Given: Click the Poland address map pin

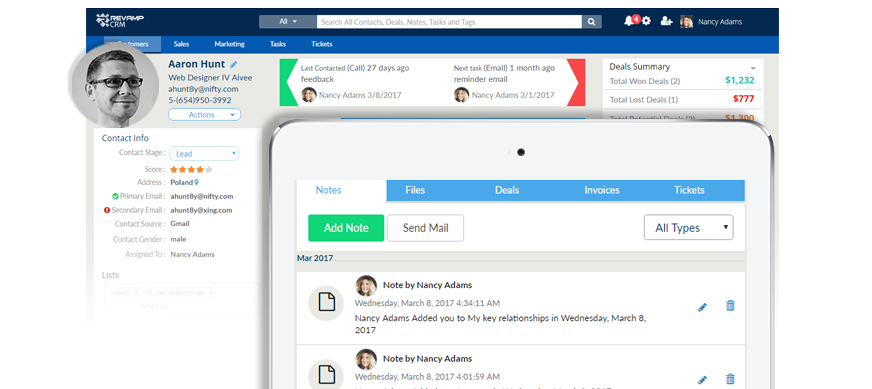Looking at the screenshot, I should pos(196,183).
